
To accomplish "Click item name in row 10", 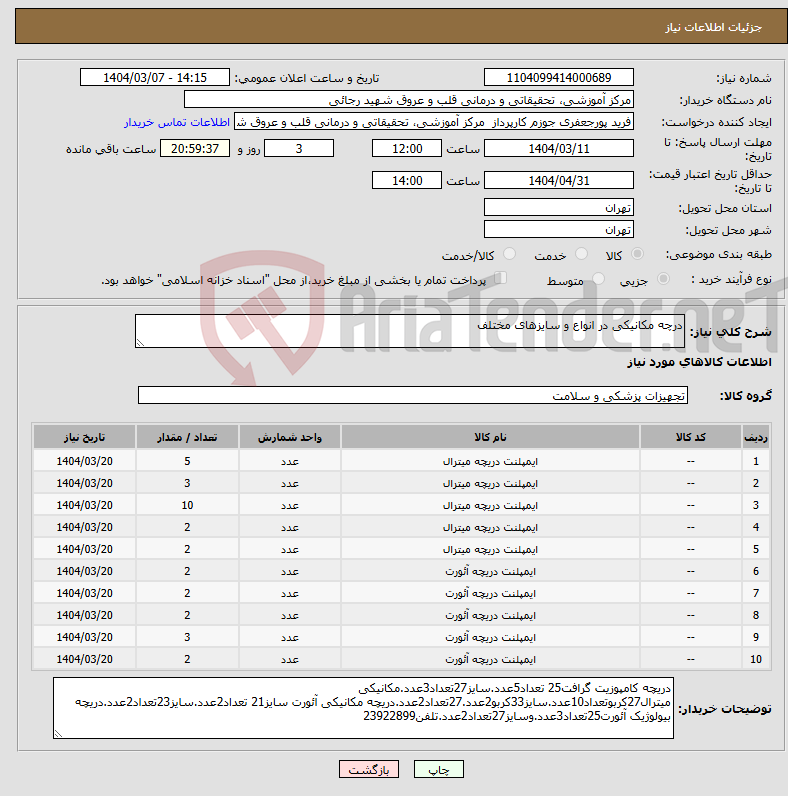I will (x=490, y=659).
